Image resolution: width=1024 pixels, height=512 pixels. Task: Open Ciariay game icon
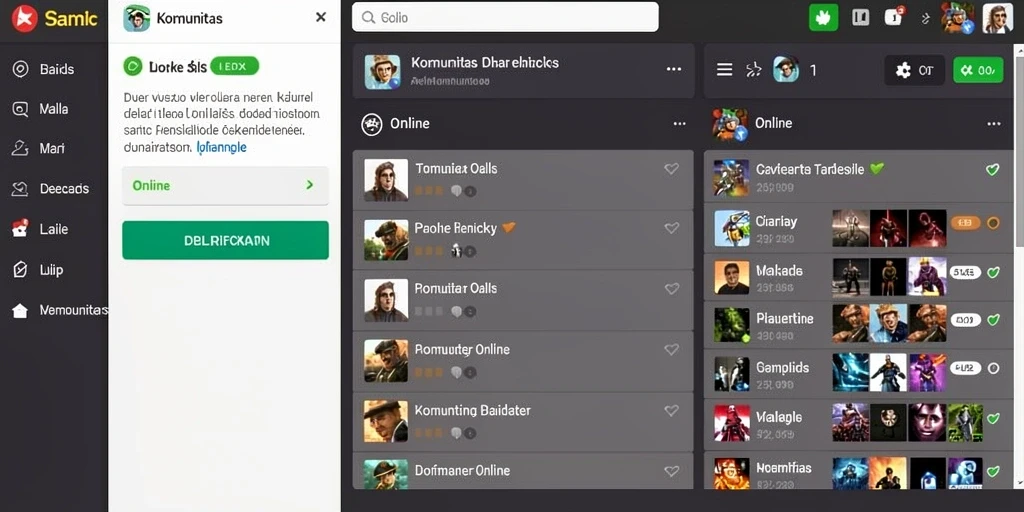731,228
